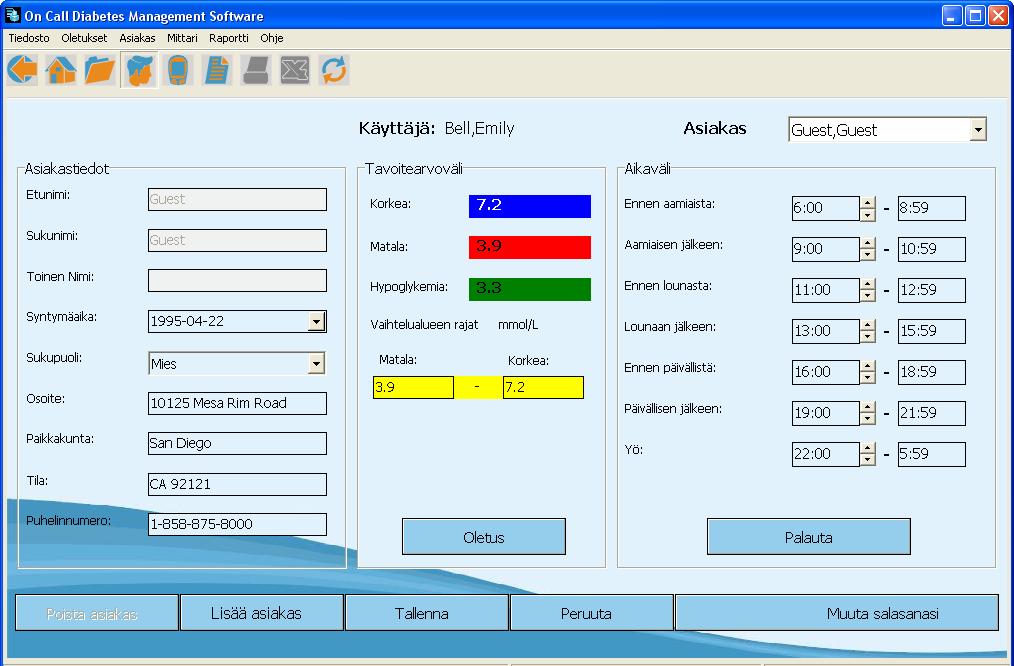Click the gray Excel export icon
Screen dimensions: 1014x666
point(295,70)
